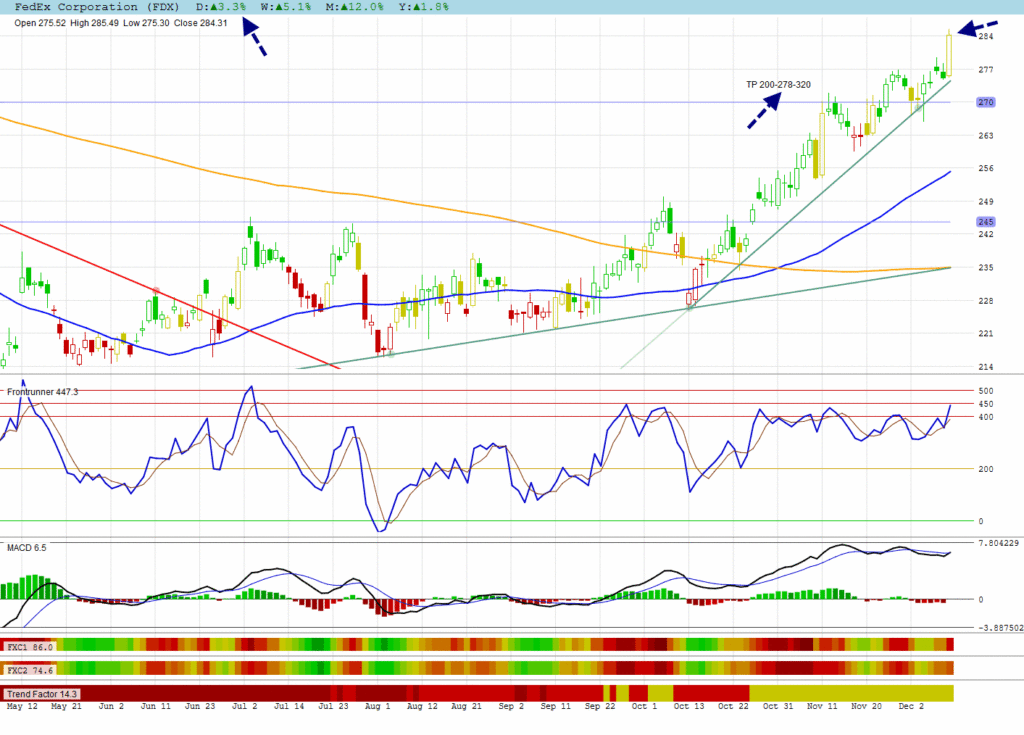Click the FXC2 74.6 label box

29,669
